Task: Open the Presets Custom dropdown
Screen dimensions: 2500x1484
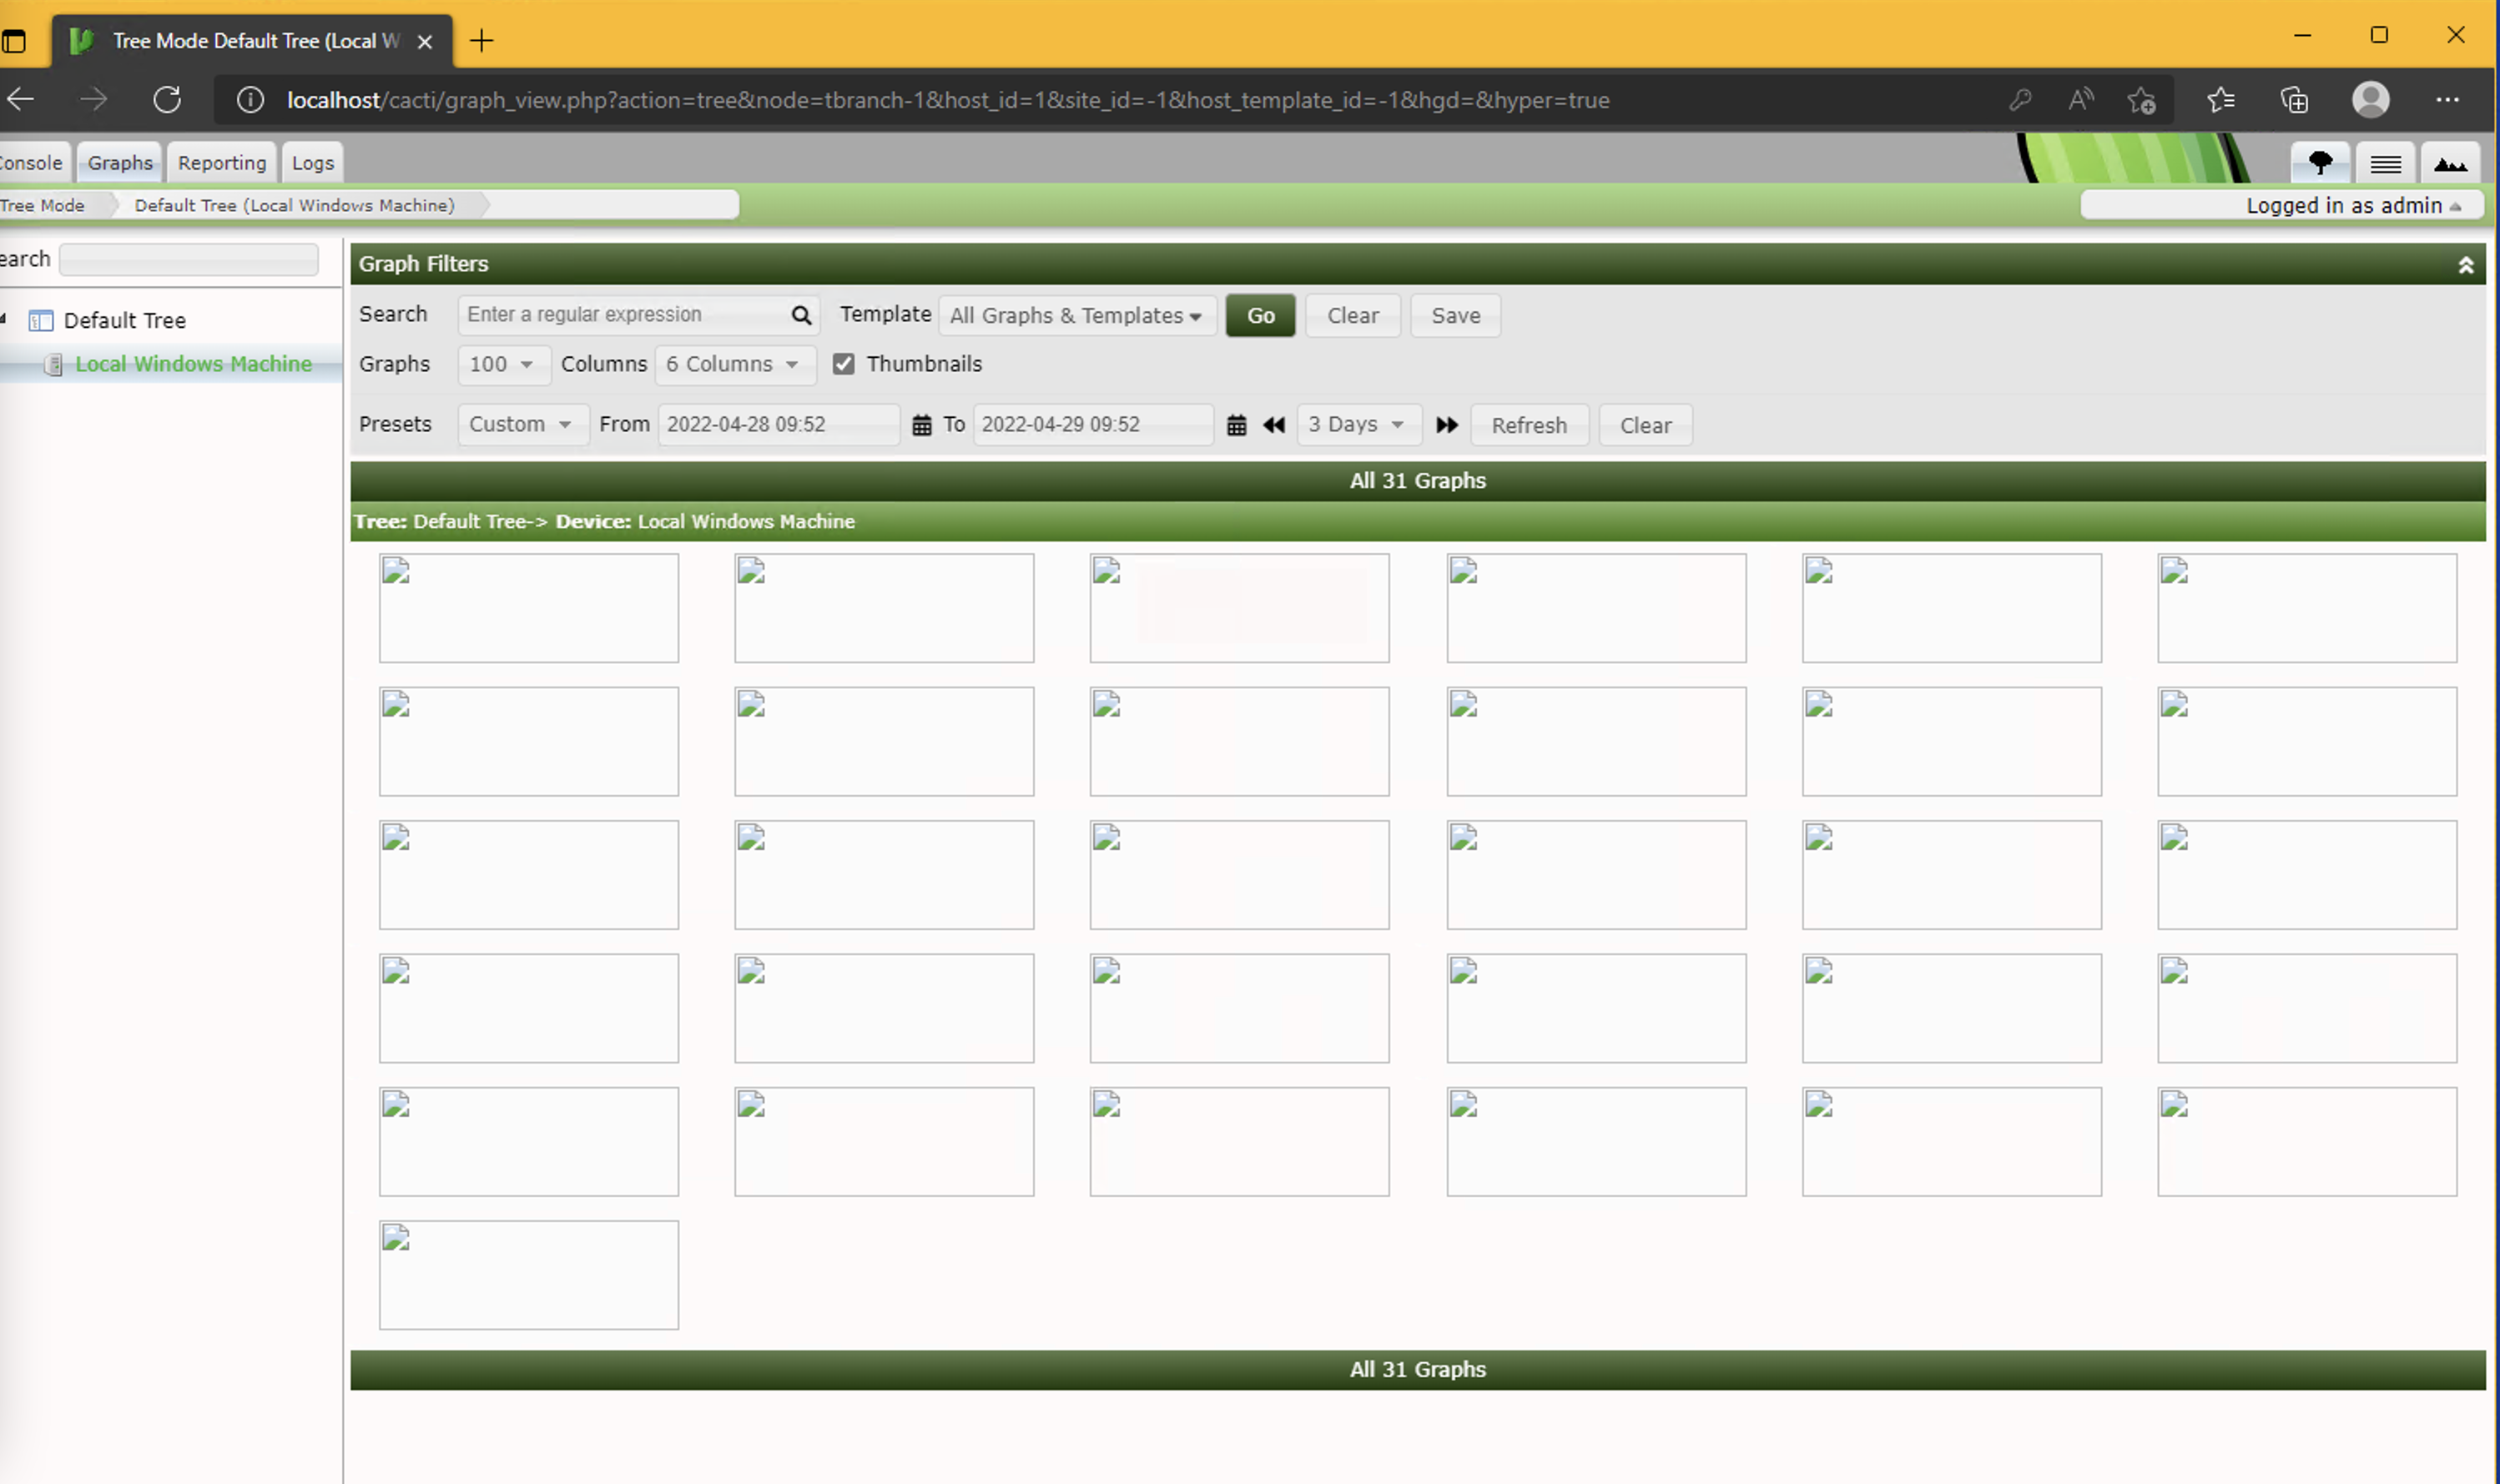Action: coord(523,425)
